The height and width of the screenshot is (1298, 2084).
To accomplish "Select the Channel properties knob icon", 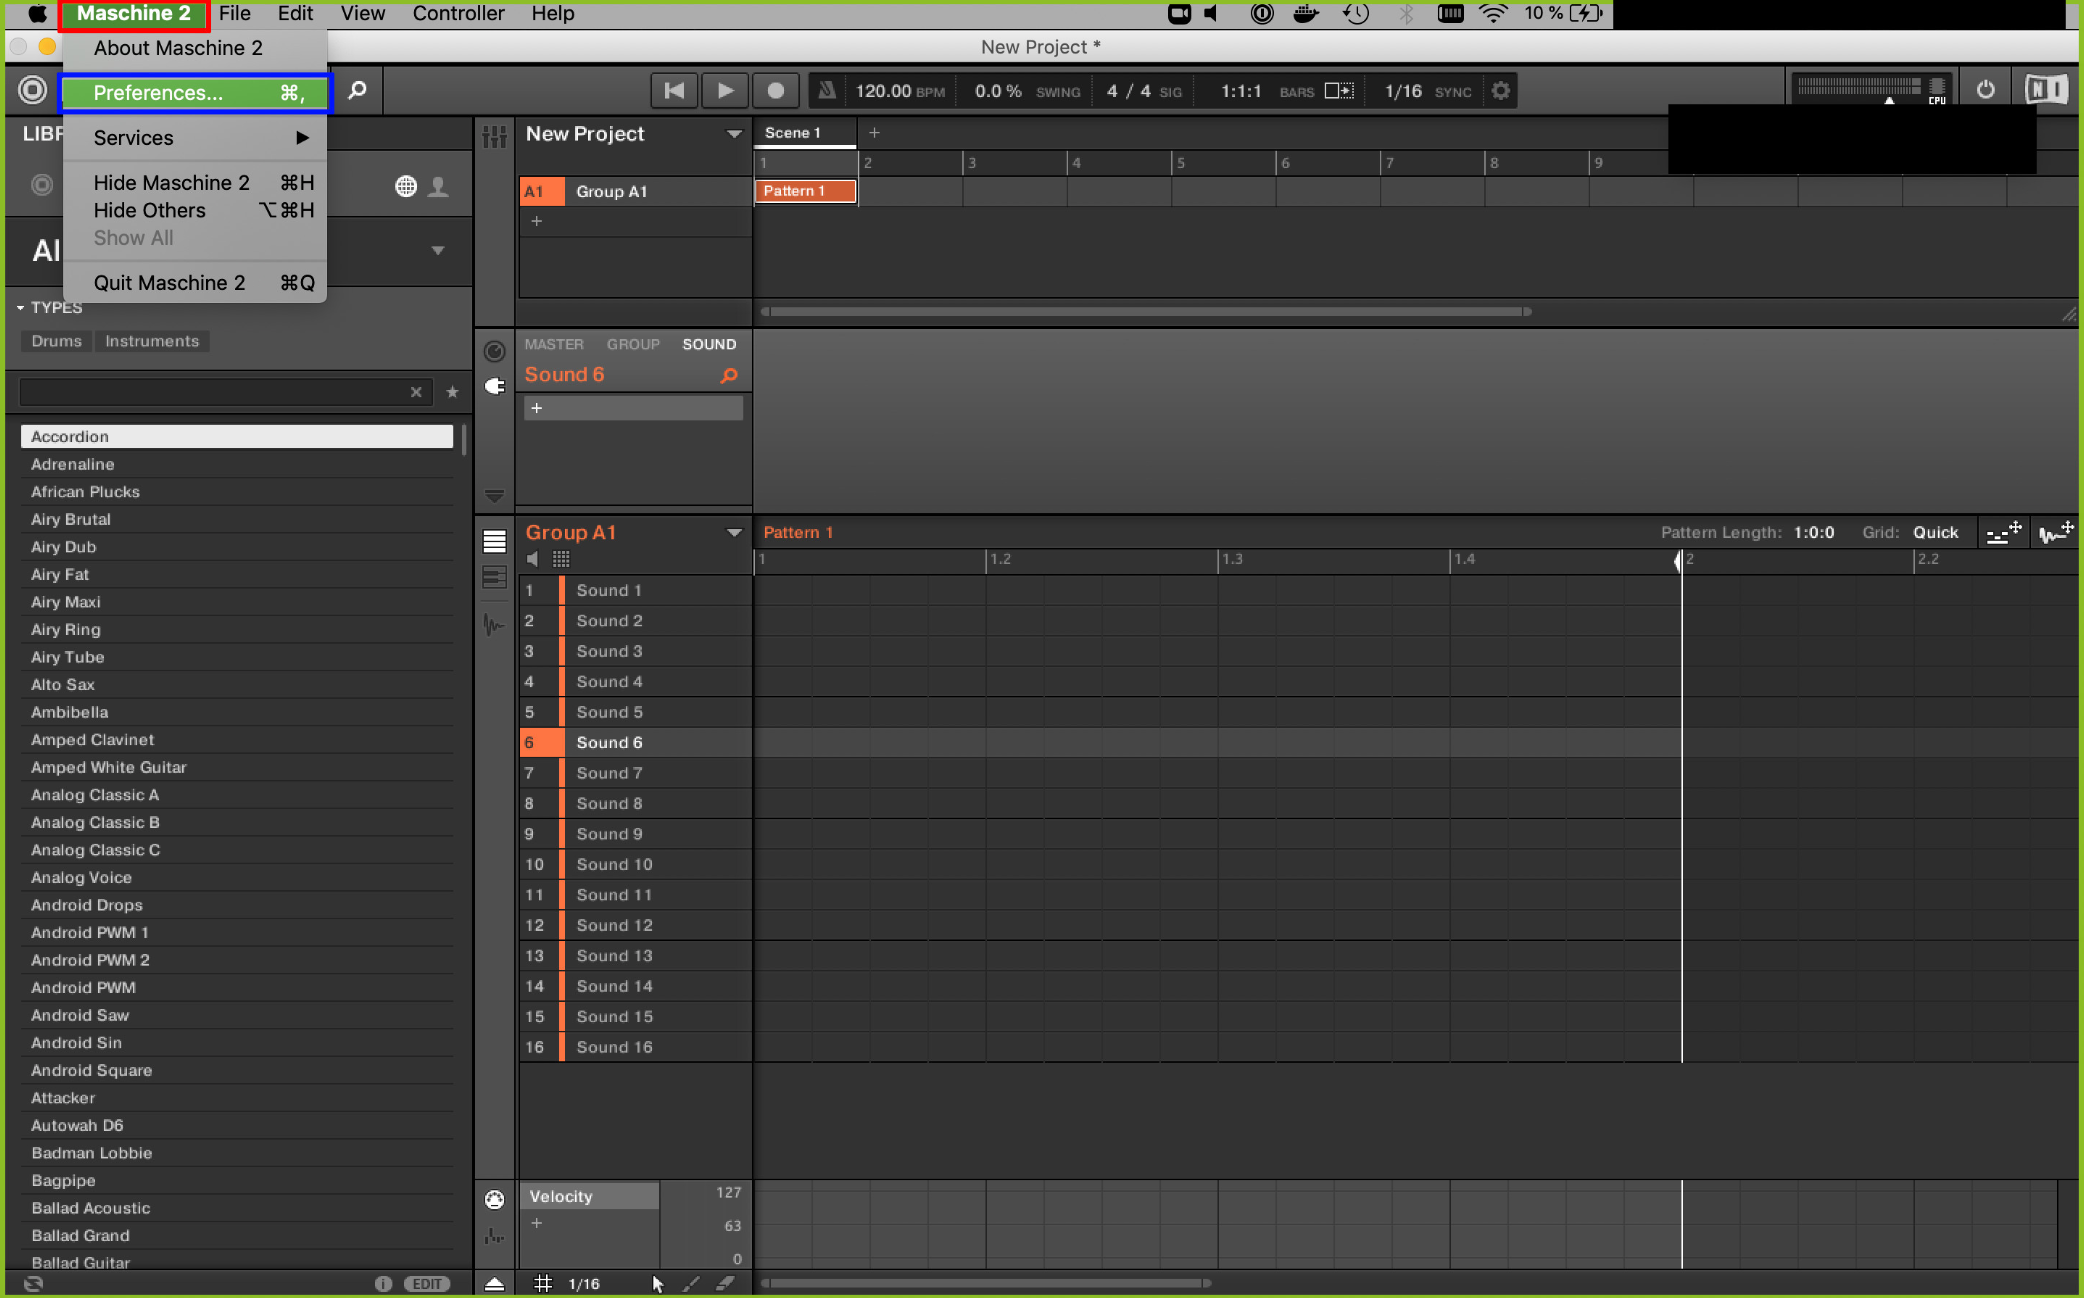I will (494, 351).
